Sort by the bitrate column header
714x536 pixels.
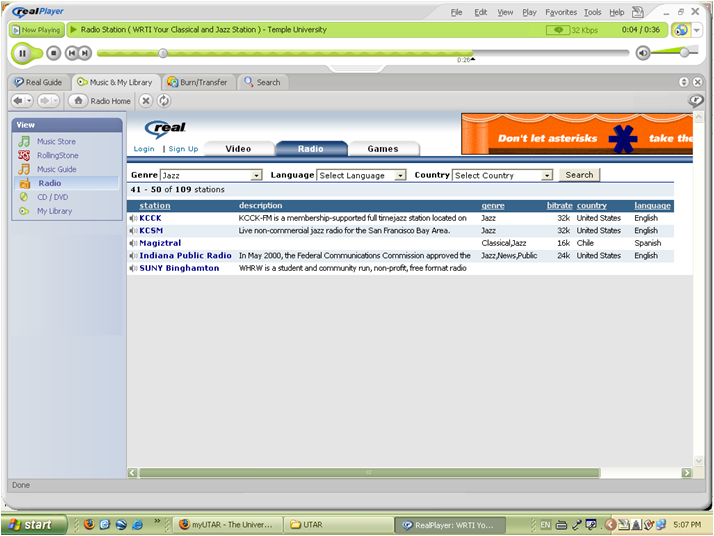pos(559,206)
